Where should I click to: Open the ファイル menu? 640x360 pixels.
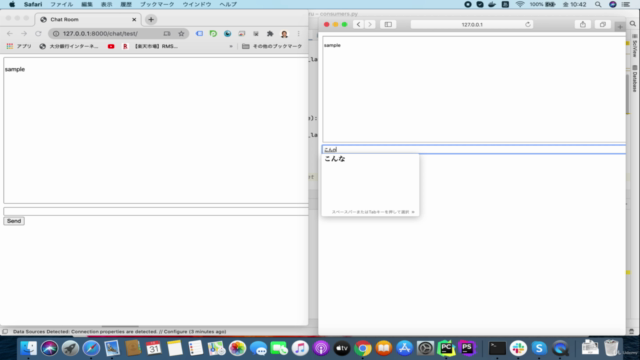click(x=62, y=4)
